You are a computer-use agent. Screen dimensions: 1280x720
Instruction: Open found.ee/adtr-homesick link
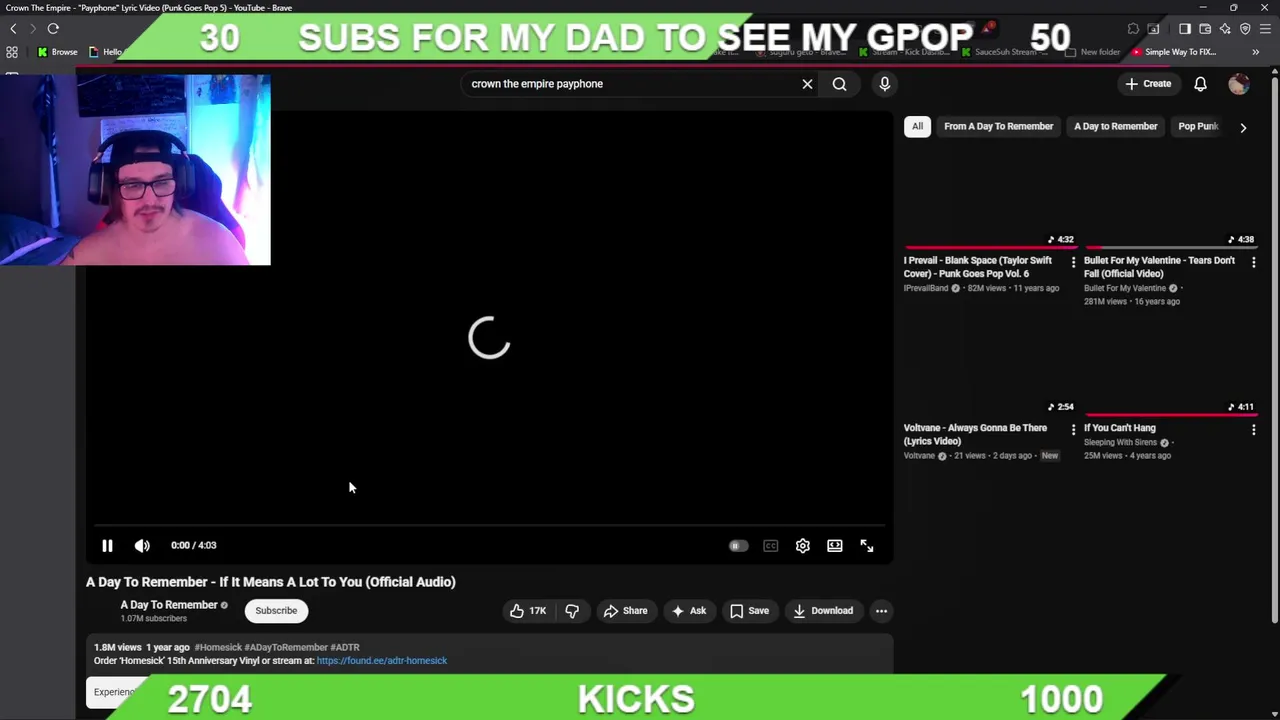point(382,660)
